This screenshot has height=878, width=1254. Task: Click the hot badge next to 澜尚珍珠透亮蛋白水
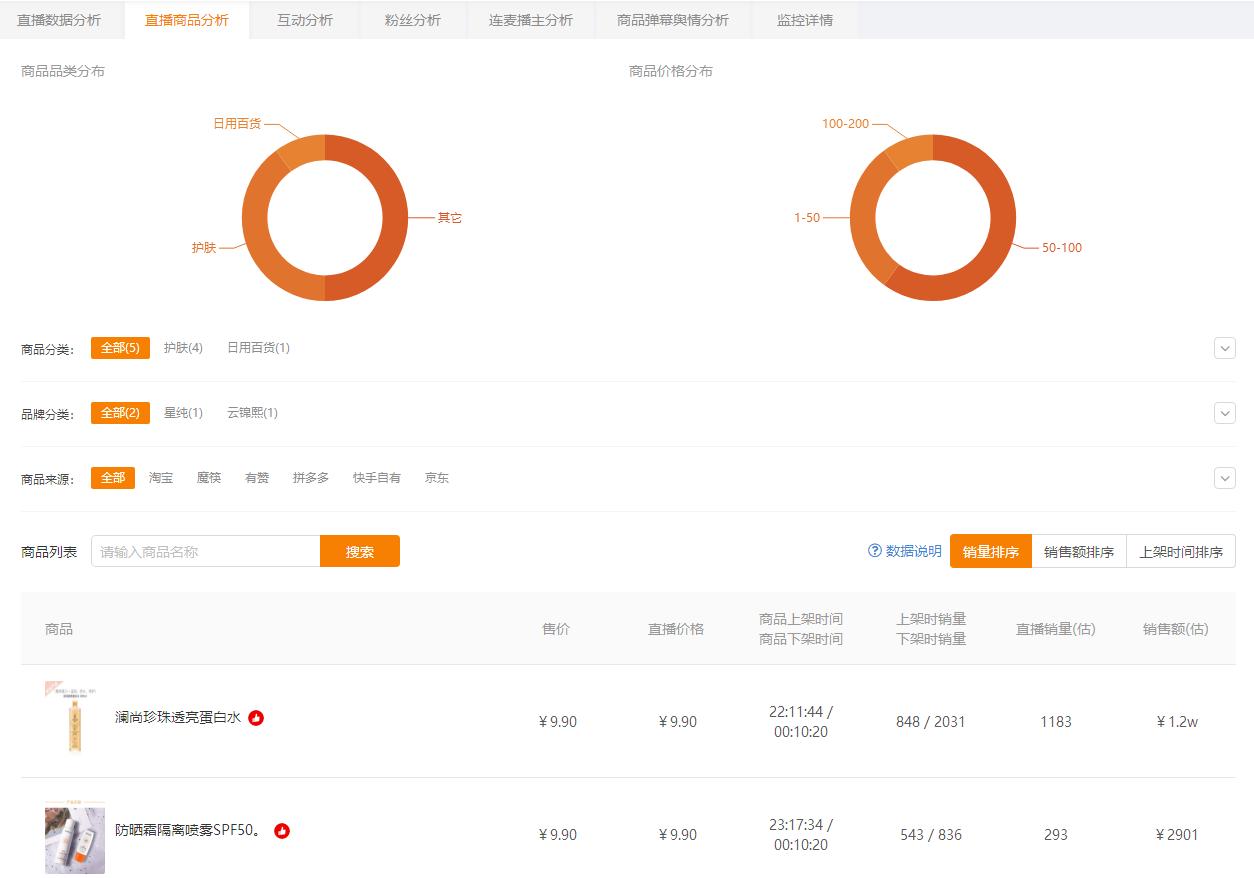point(258,718)
